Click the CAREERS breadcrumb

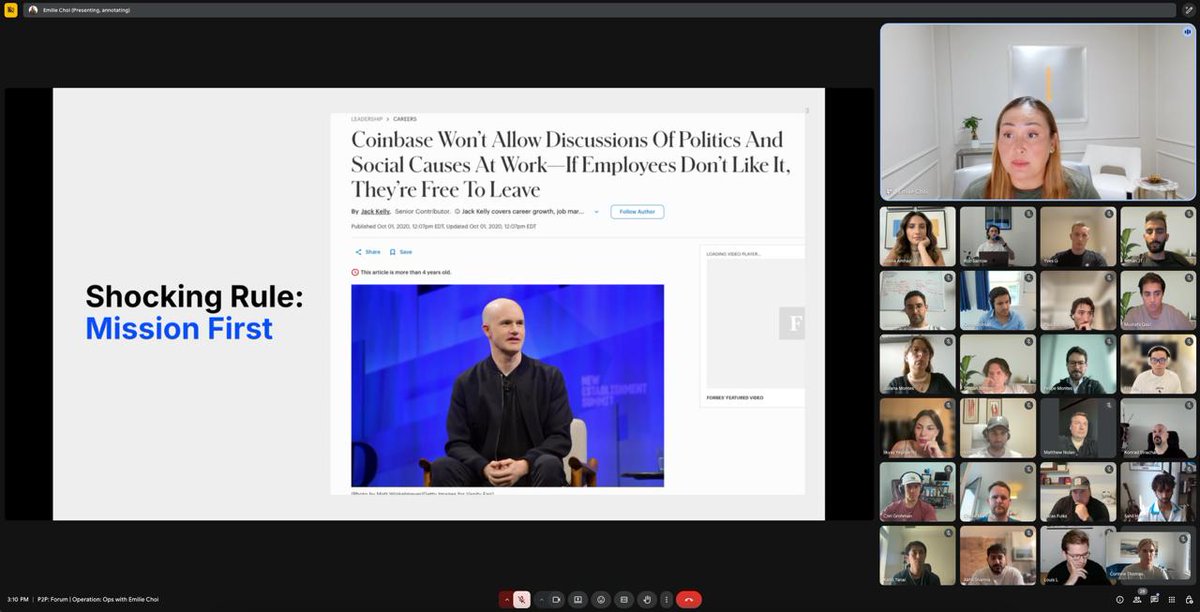pos(406,119)
